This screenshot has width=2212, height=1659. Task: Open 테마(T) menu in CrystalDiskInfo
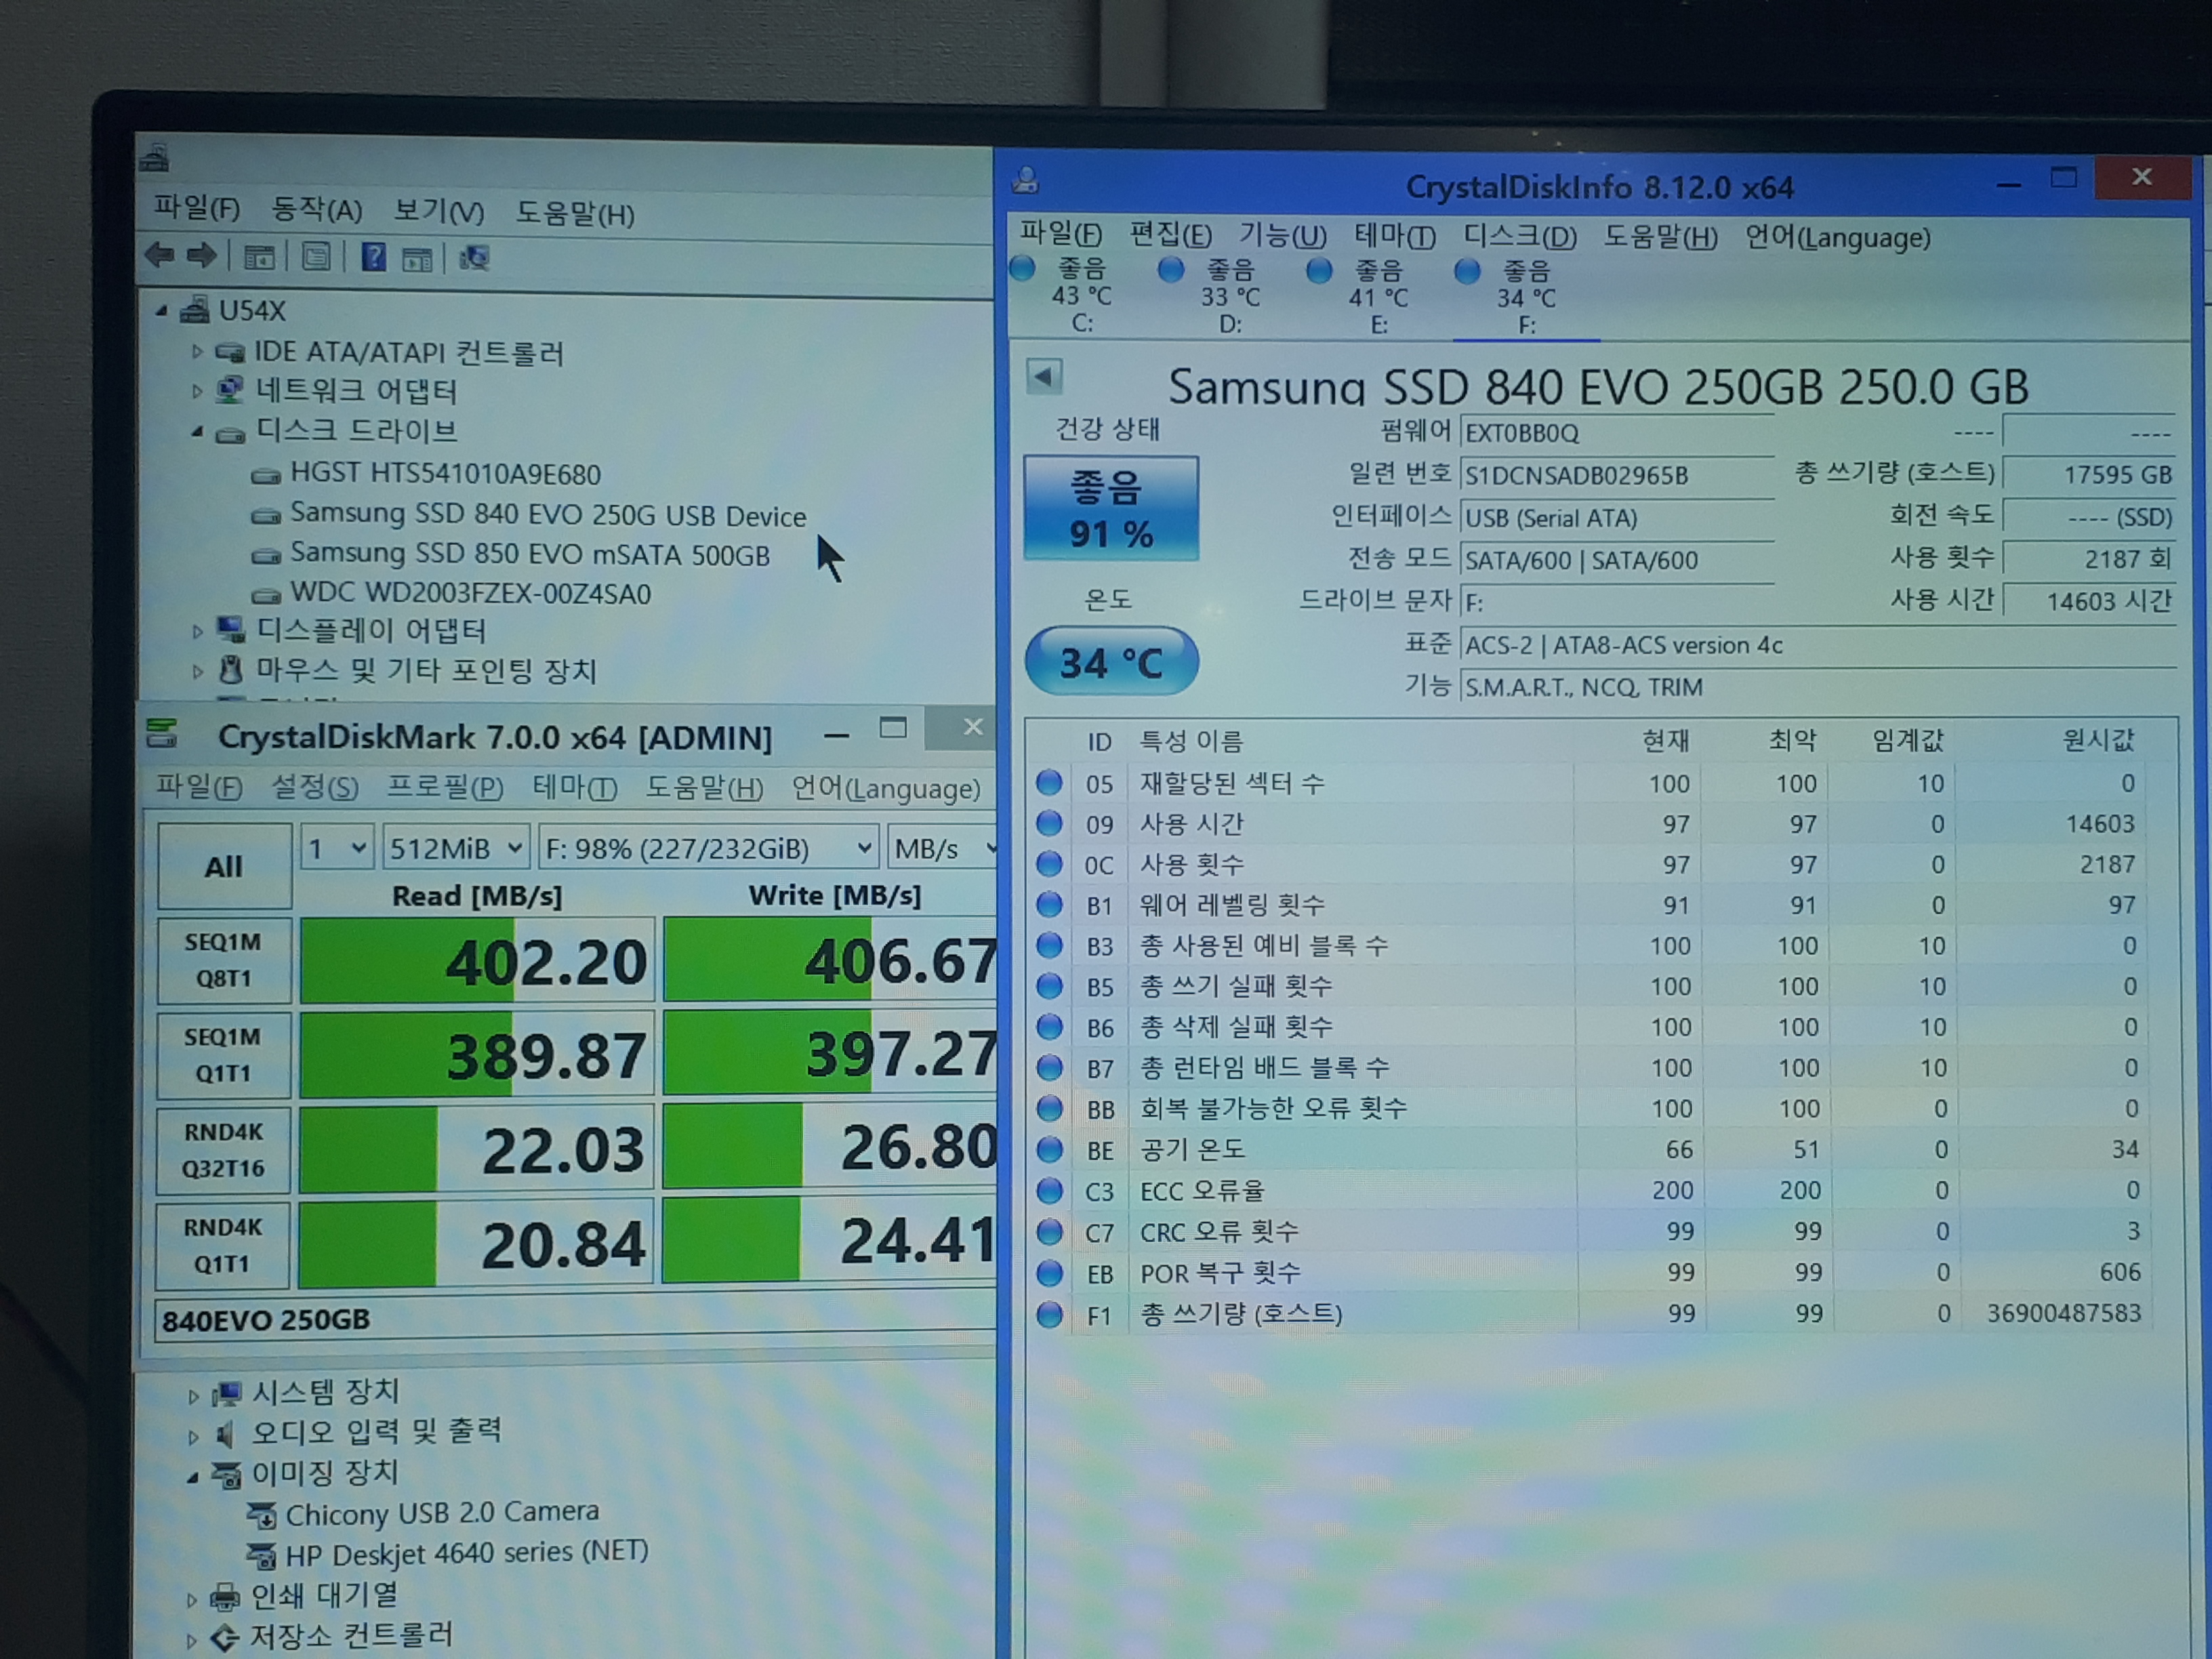pos(1395,236)
